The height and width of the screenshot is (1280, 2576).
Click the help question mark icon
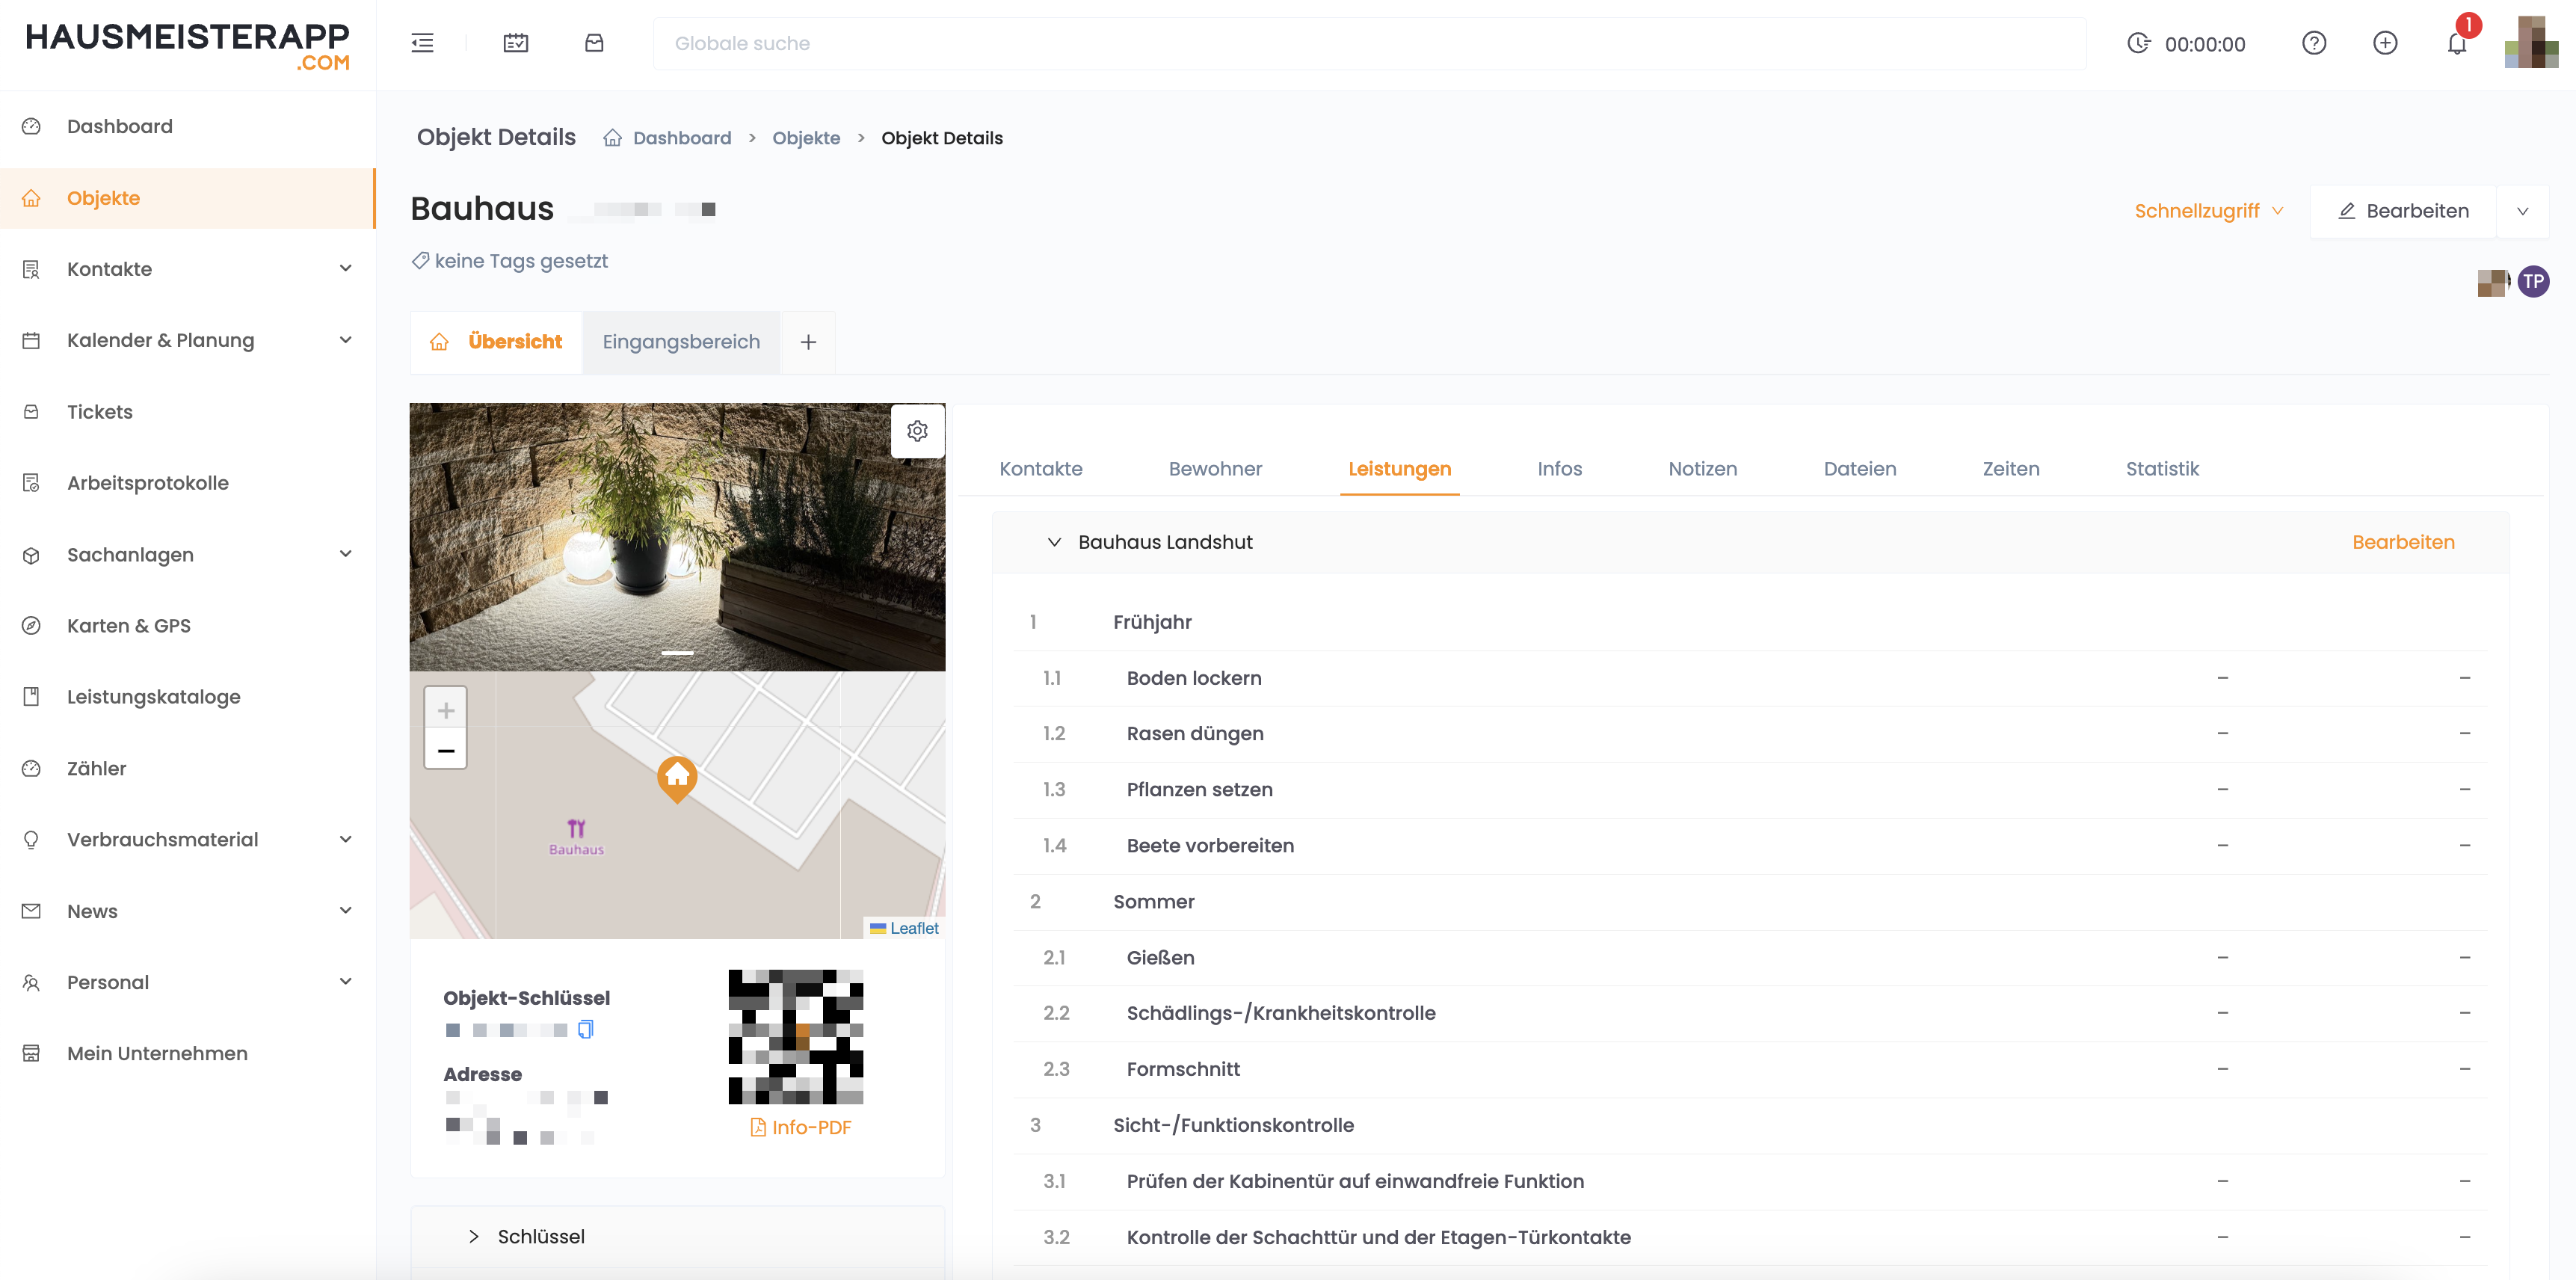(x=2313, y=43)
